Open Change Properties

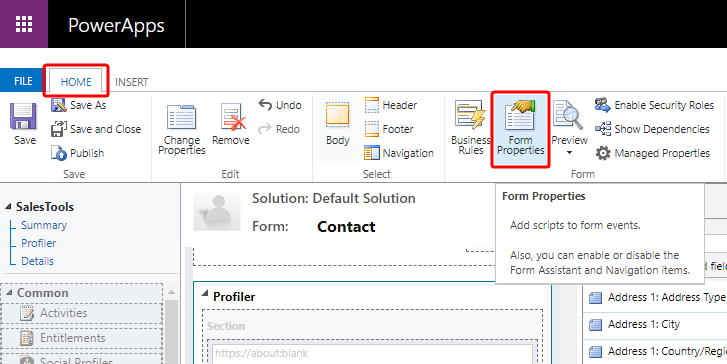[x=182, y=129]
